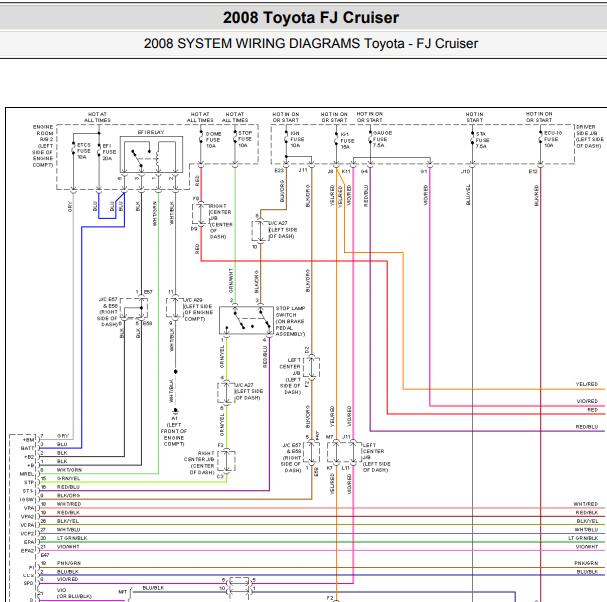This screenshot has width=607, height=602.
Task: Click the "PI" ECU pin label
Action: point(31,568)
